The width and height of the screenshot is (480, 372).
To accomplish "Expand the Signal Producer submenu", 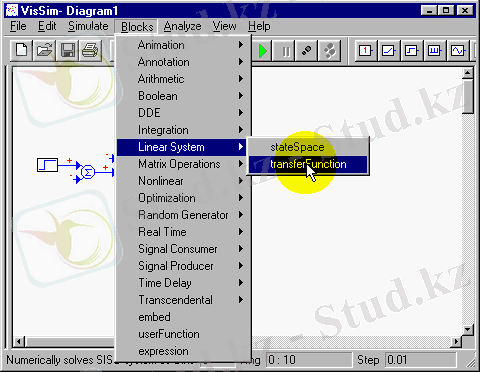I will coord(183,266).
